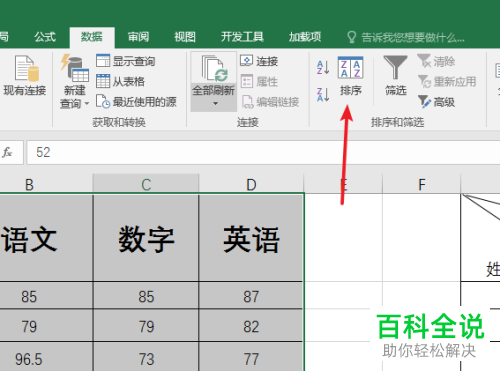Click 编辑链接 (Edit Links)
The image size is (500, 371).
tap(270, 102)
